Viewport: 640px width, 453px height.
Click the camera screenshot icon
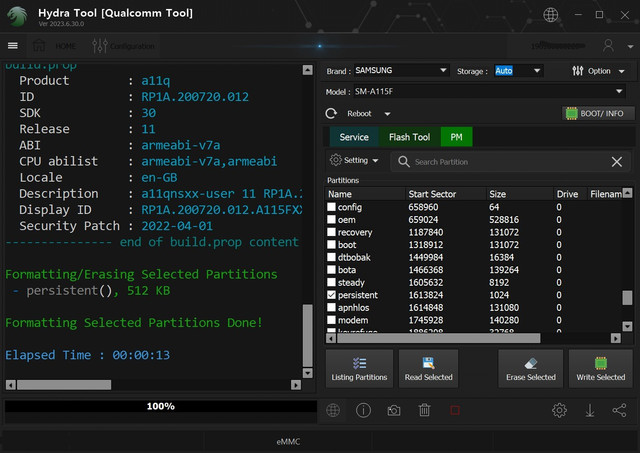point(394,410)
